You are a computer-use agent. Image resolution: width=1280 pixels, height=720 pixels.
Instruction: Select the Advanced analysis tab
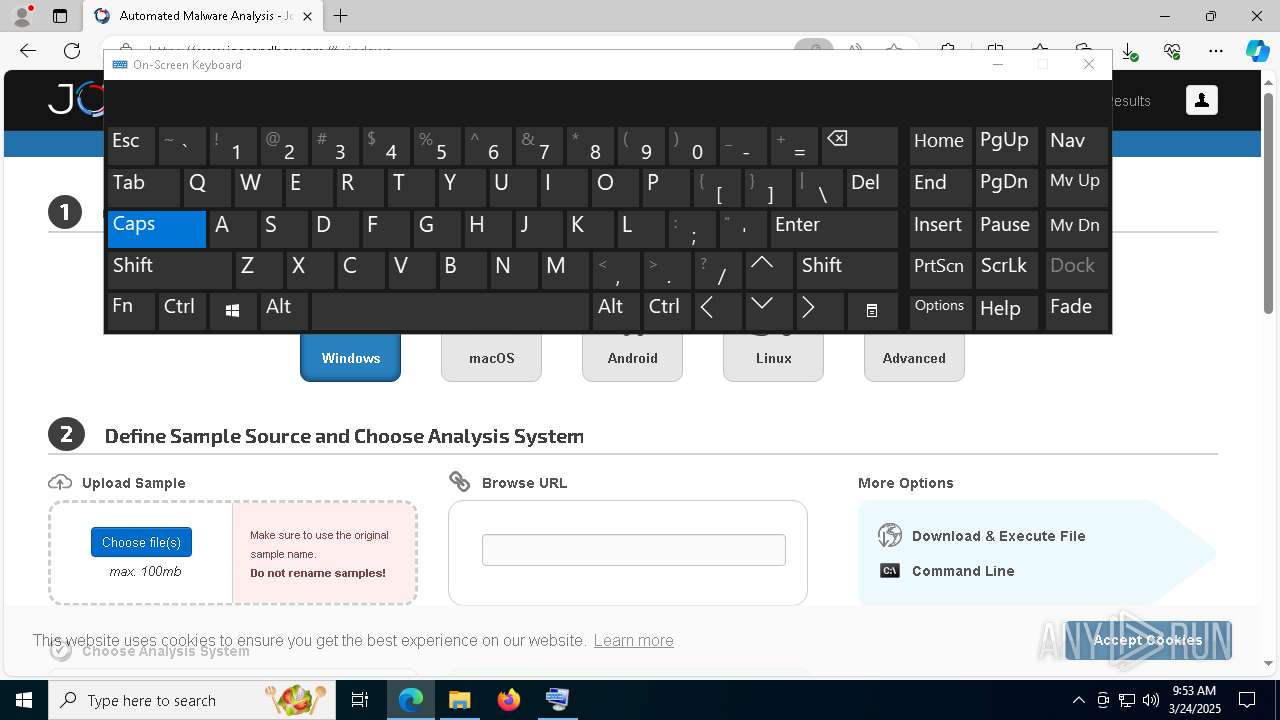point(914,357)
